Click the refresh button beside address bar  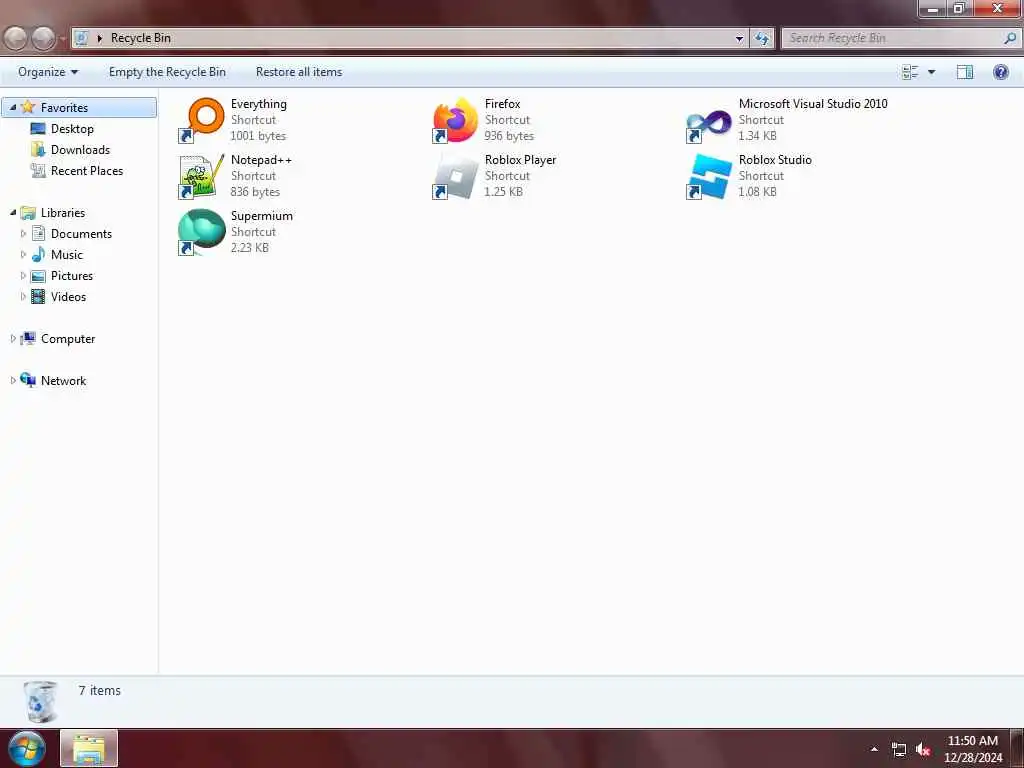click(762, 39)
